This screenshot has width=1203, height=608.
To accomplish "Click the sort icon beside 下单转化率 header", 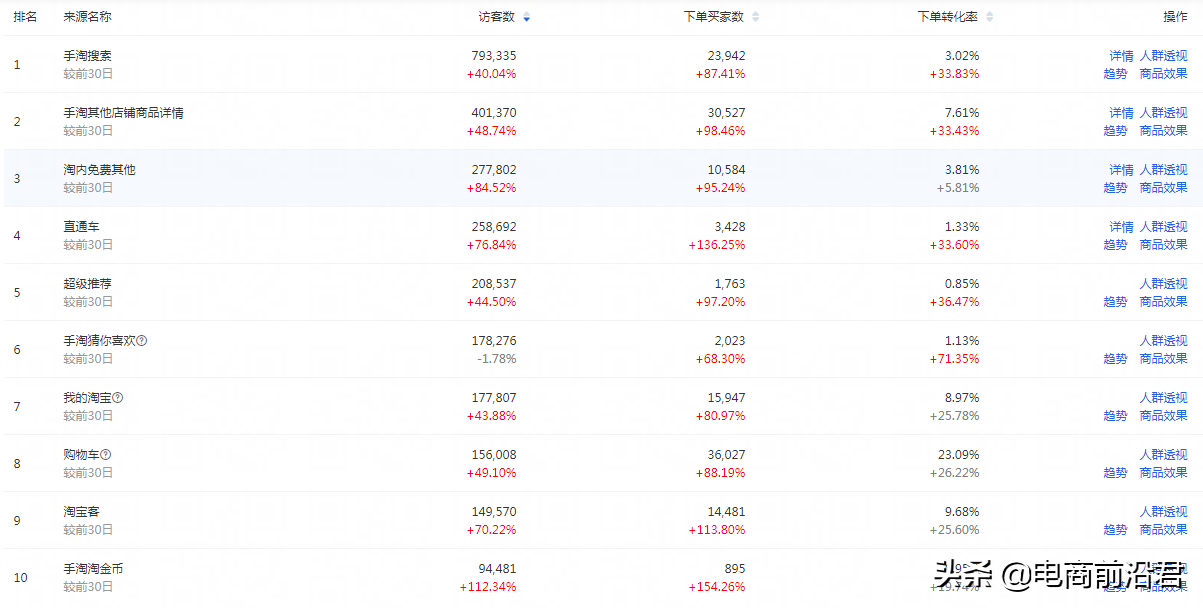I will coord(989,17).
